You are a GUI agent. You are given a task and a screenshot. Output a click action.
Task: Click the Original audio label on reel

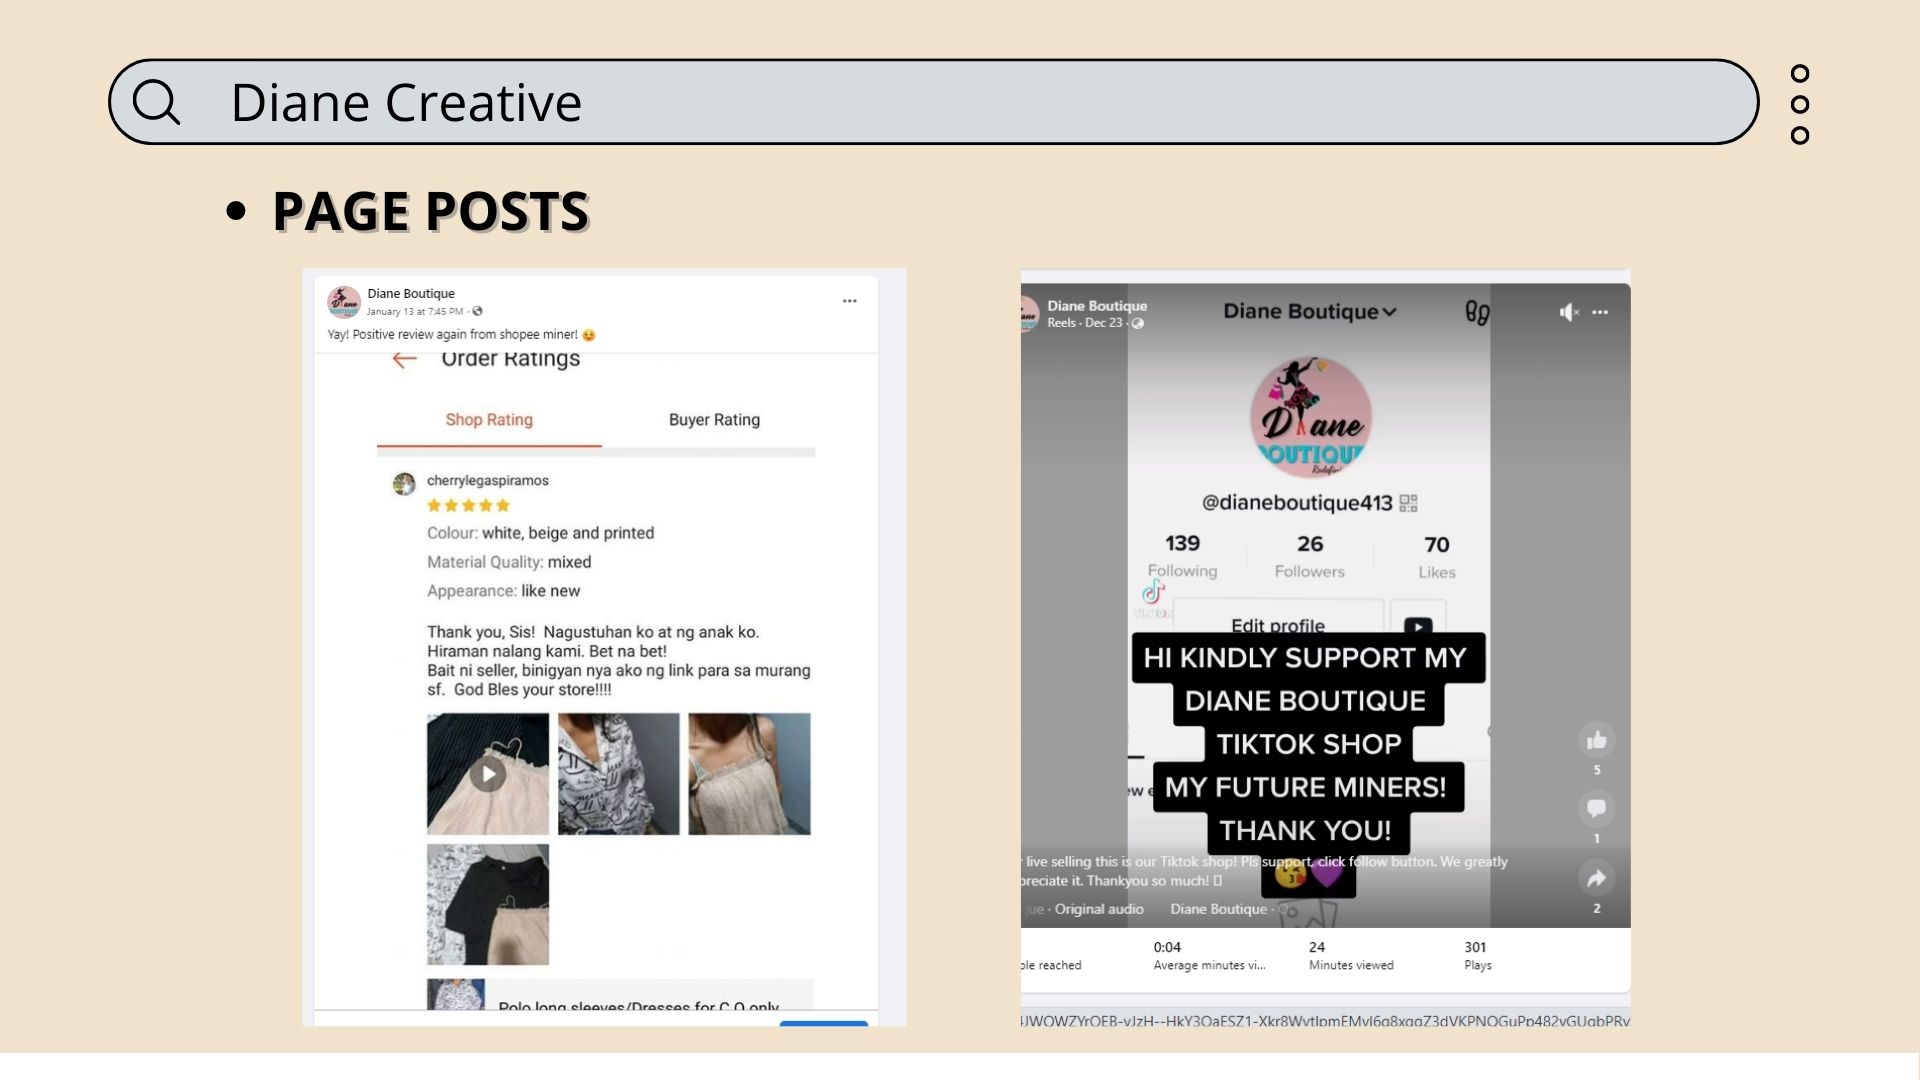click(x=1098, y=909)
